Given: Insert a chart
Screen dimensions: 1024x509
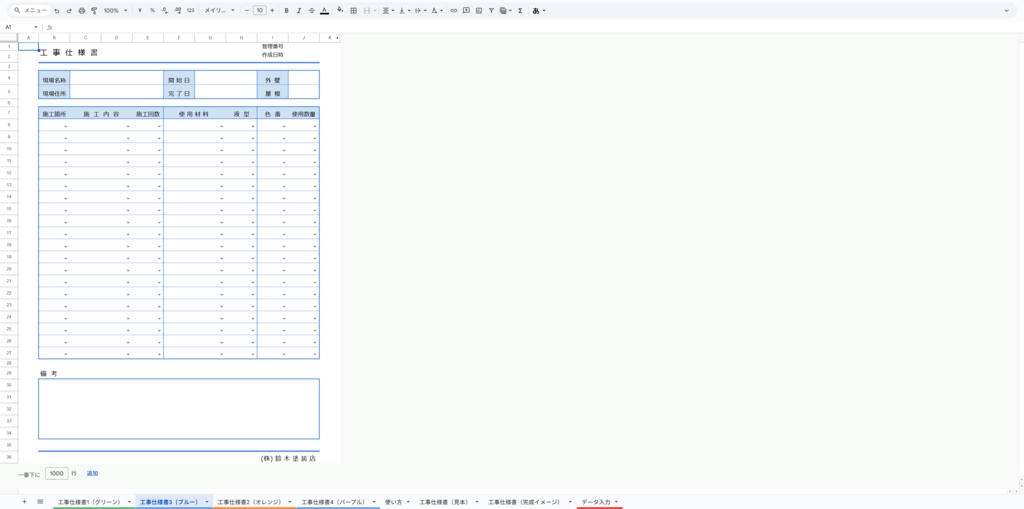Looking at the screenshot, I should tap(479, 10).
